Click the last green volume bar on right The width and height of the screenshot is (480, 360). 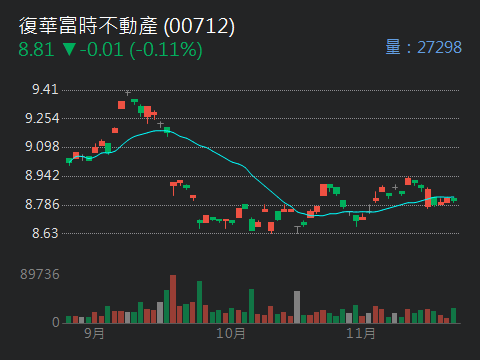(x=453, y=315)
